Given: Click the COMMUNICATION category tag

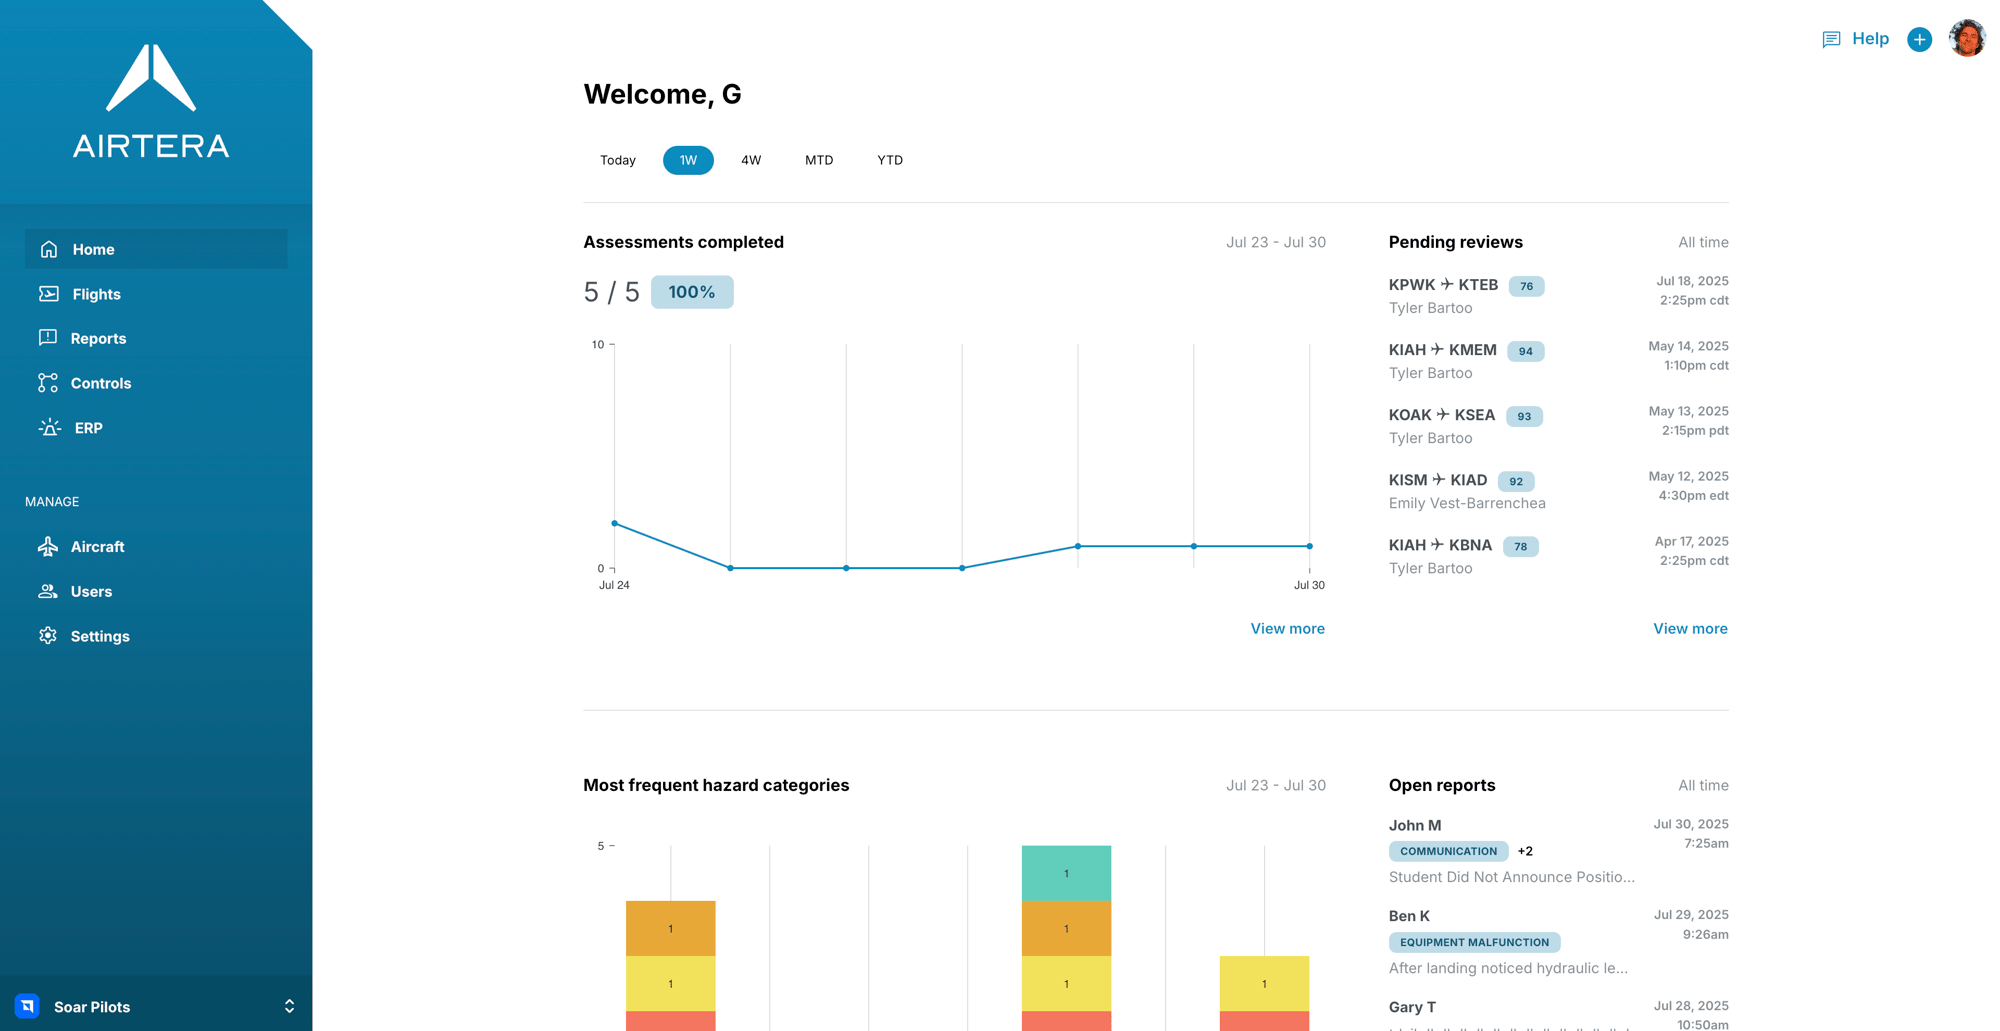Looking at the screenshot, I should pos(1448,851).
